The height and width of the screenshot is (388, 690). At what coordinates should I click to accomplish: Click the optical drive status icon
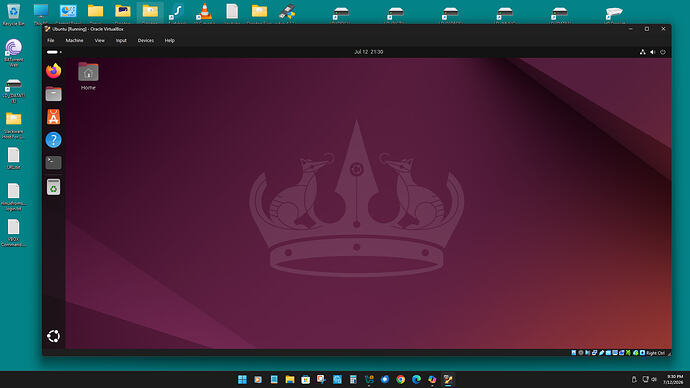pos(581,353)
